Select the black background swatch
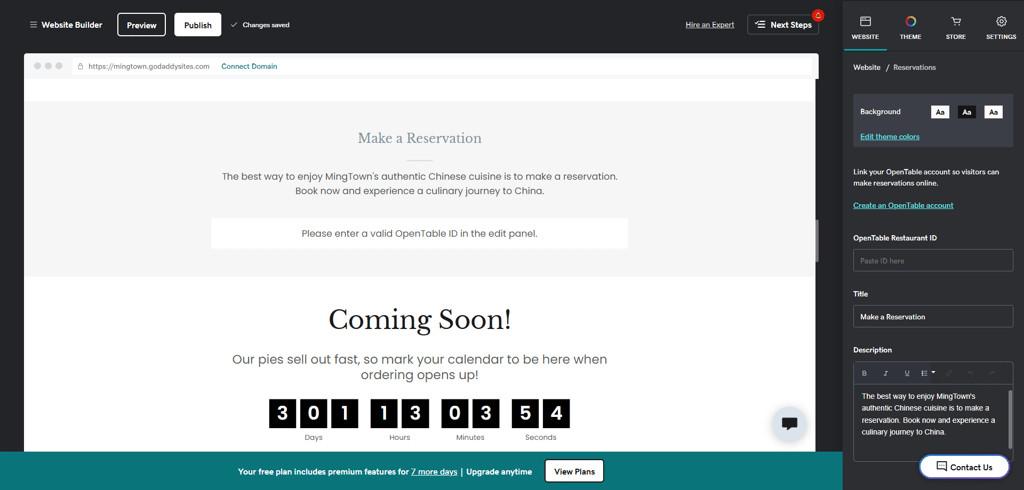1024x490 pixels. pyautogui.click(x=967, y=112)
